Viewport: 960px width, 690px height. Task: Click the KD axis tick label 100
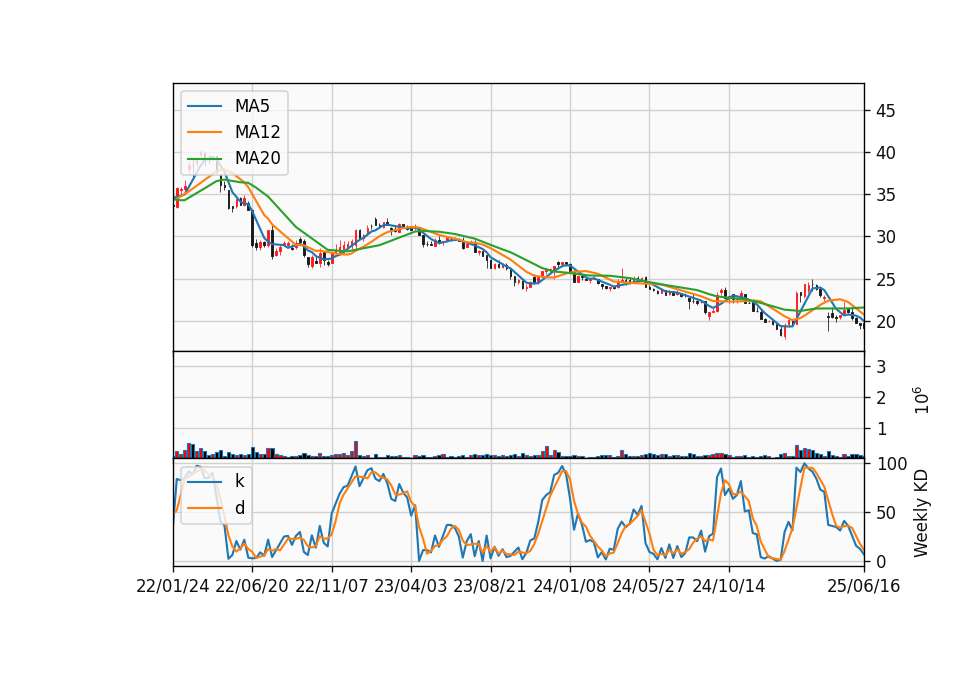click(892, 464)
